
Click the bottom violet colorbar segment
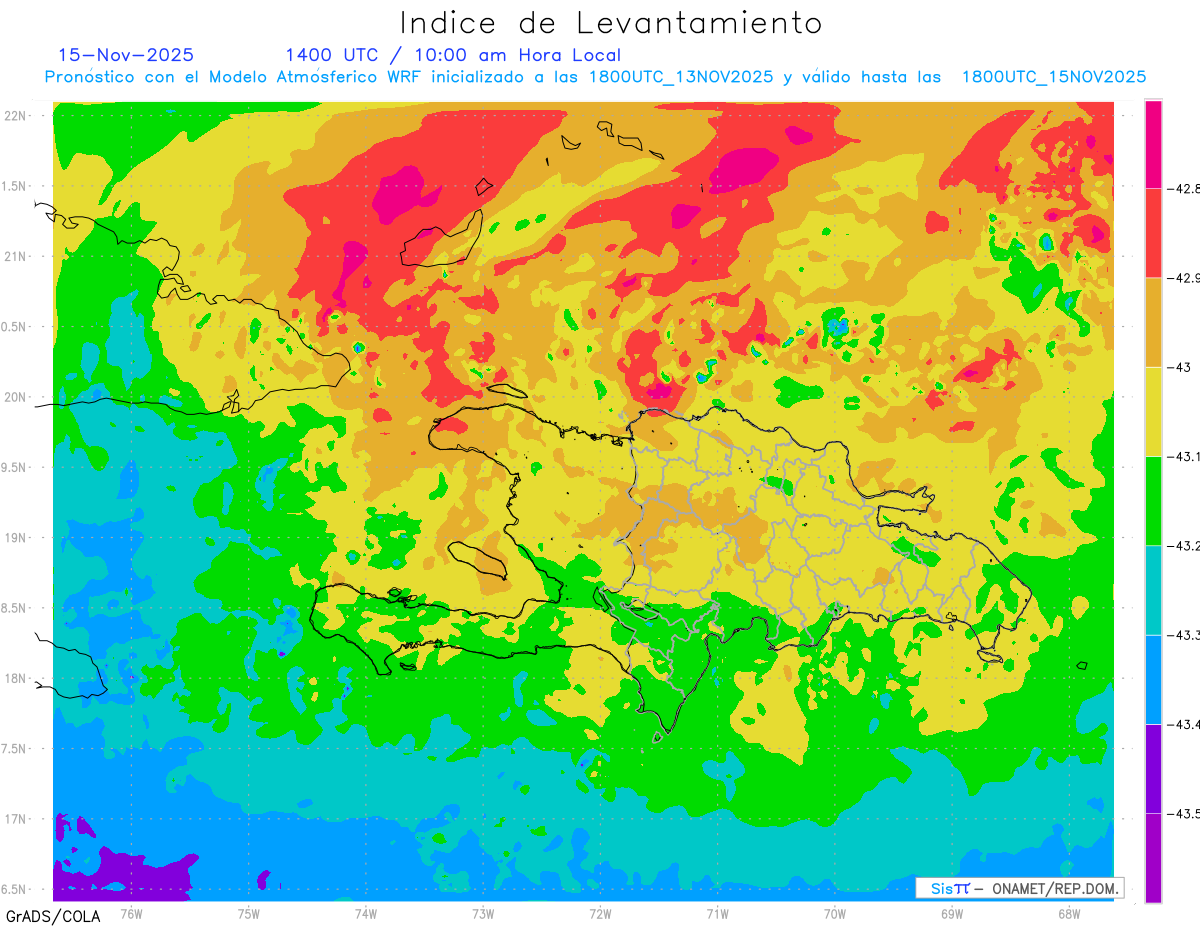[x=1153, y=858]
